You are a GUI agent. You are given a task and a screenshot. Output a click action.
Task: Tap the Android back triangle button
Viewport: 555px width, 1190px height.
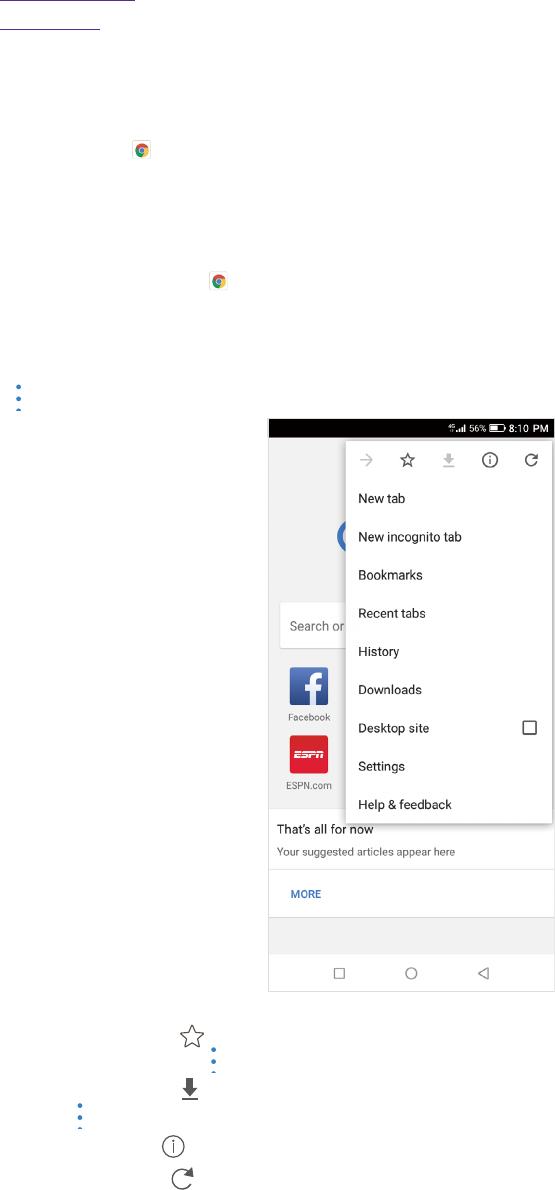click(482, 973)
